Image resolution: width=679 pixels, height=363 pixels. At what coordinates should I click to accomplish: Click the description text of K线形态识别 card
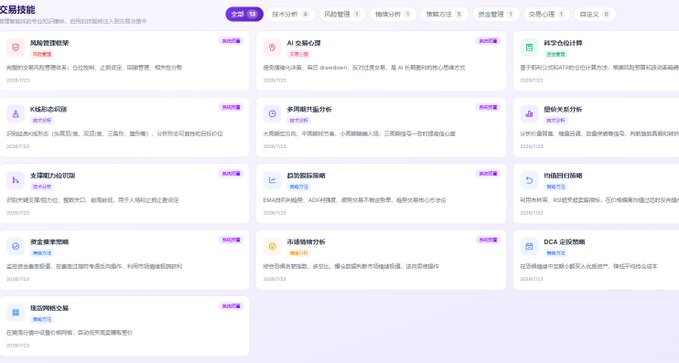(115, 134)
